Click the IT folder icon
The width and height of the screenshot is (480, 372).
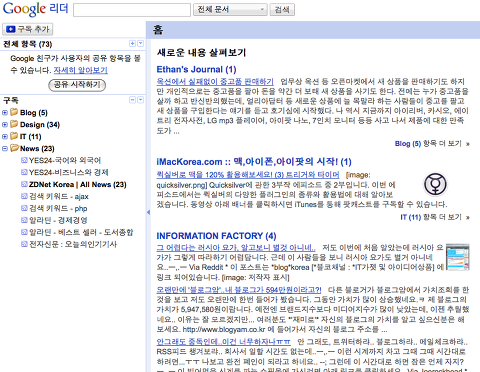(x=14, y=136)
